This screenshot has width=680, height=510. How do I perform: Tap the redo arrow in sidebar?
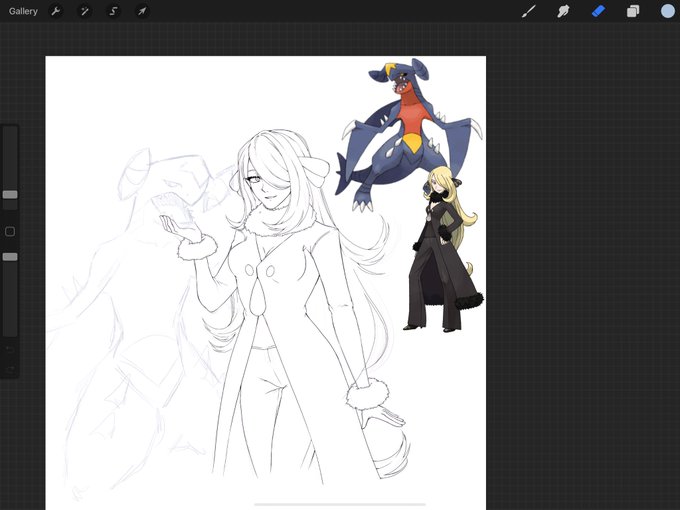(x=10, y=369)
